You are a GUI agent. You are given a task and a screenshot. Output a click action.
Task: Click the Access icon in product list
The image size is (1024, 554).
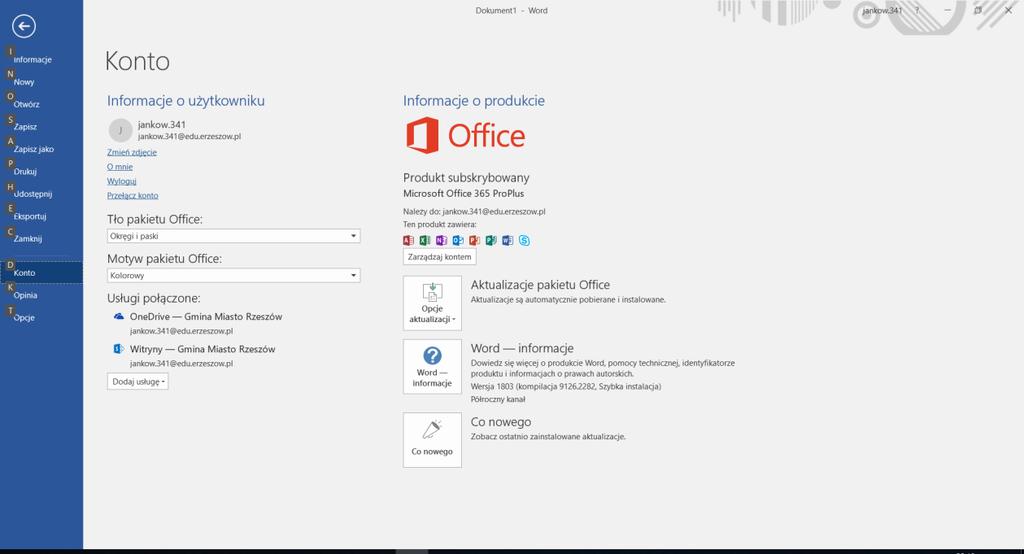coord(409,240)
